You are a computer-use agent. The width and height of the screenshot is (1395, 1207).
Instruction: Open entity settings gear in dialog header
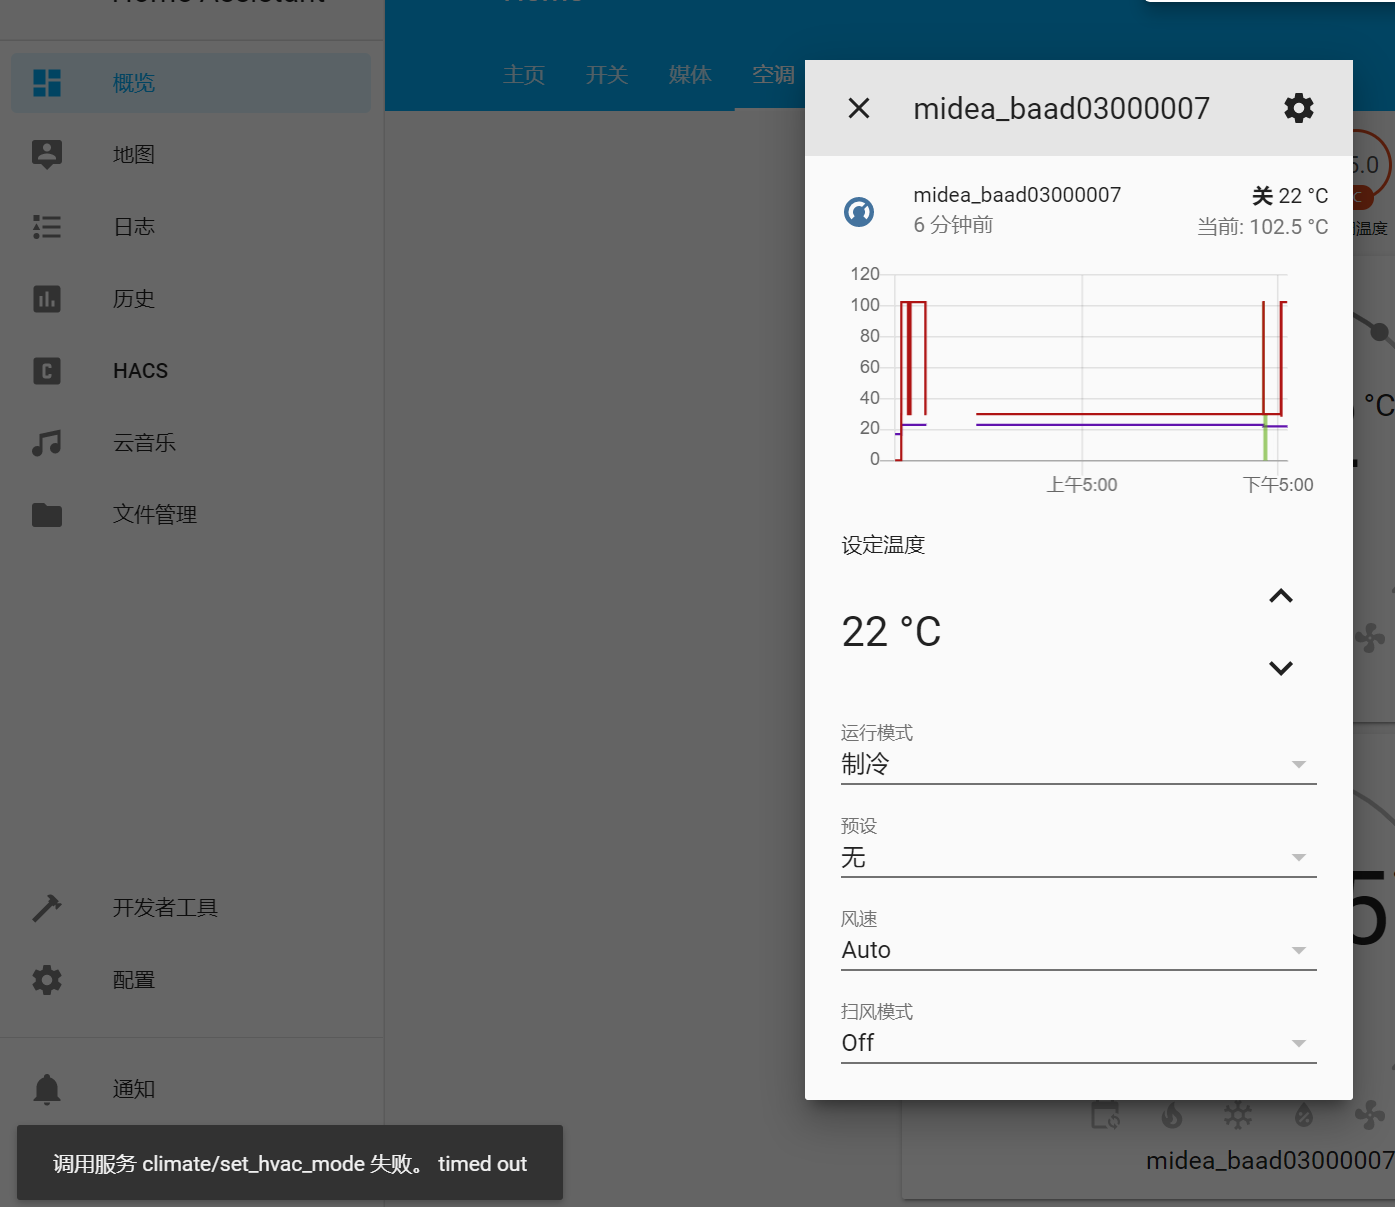point(1299,108)
